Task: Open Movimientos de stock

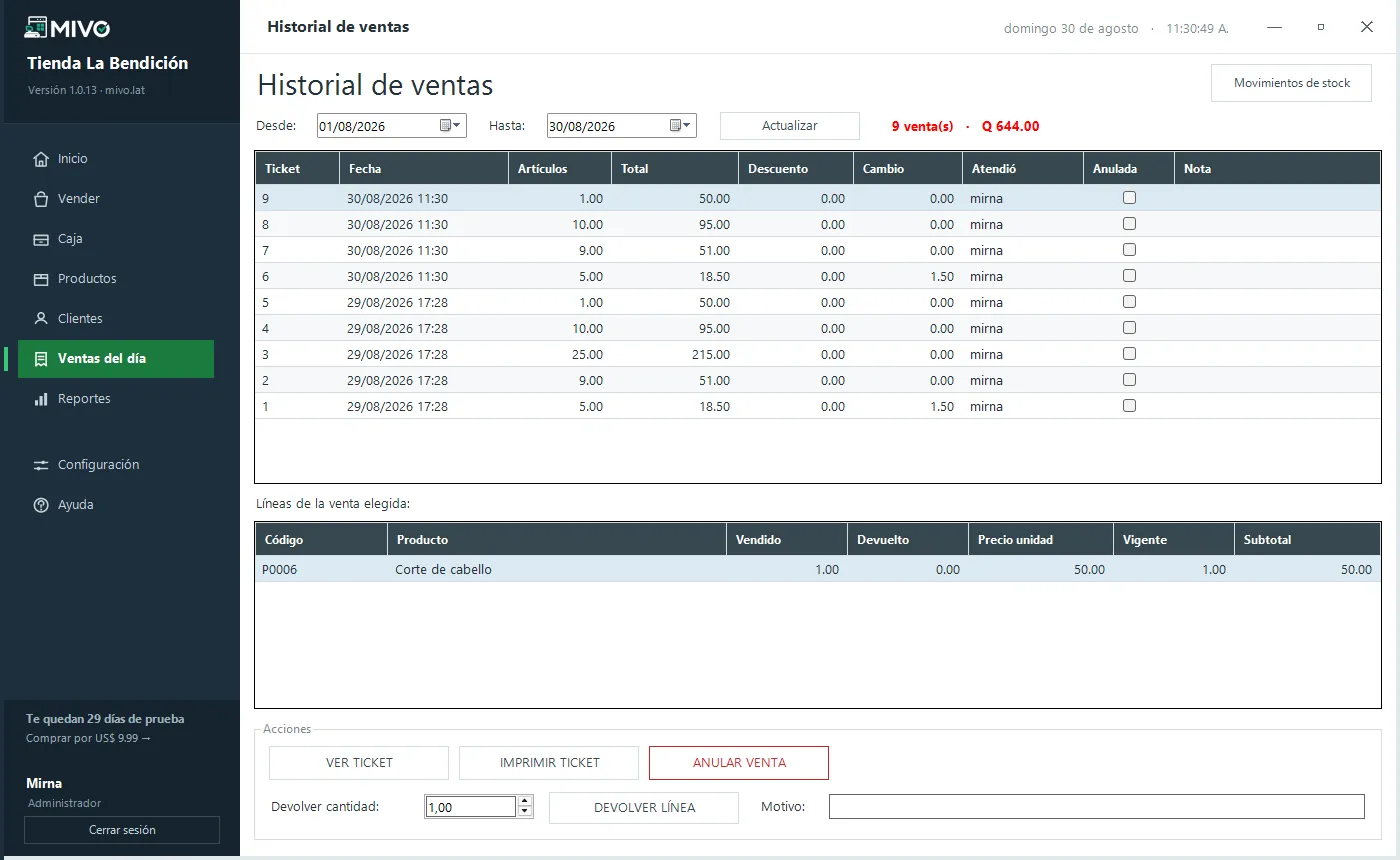Action: (1292, 83)
